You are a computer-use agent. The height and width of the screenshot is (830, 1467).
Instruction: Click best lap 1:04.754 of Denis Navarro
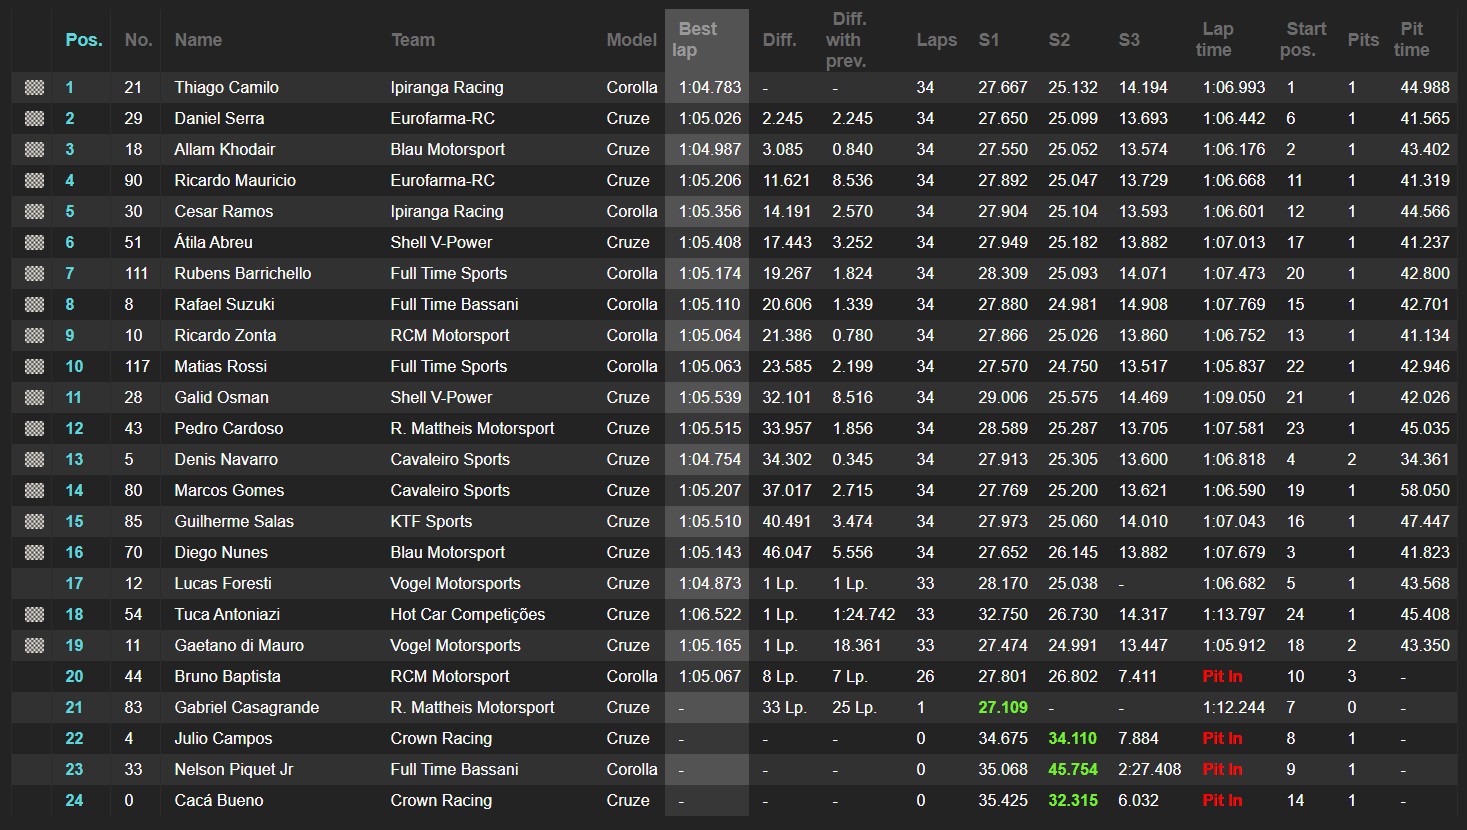click(x=710, y=460)
